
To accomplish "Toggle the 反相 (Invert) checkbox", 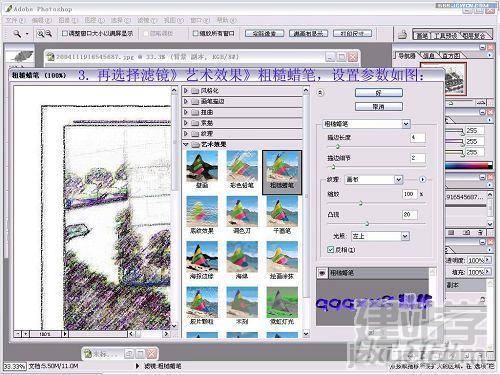I will coord(331,249).
